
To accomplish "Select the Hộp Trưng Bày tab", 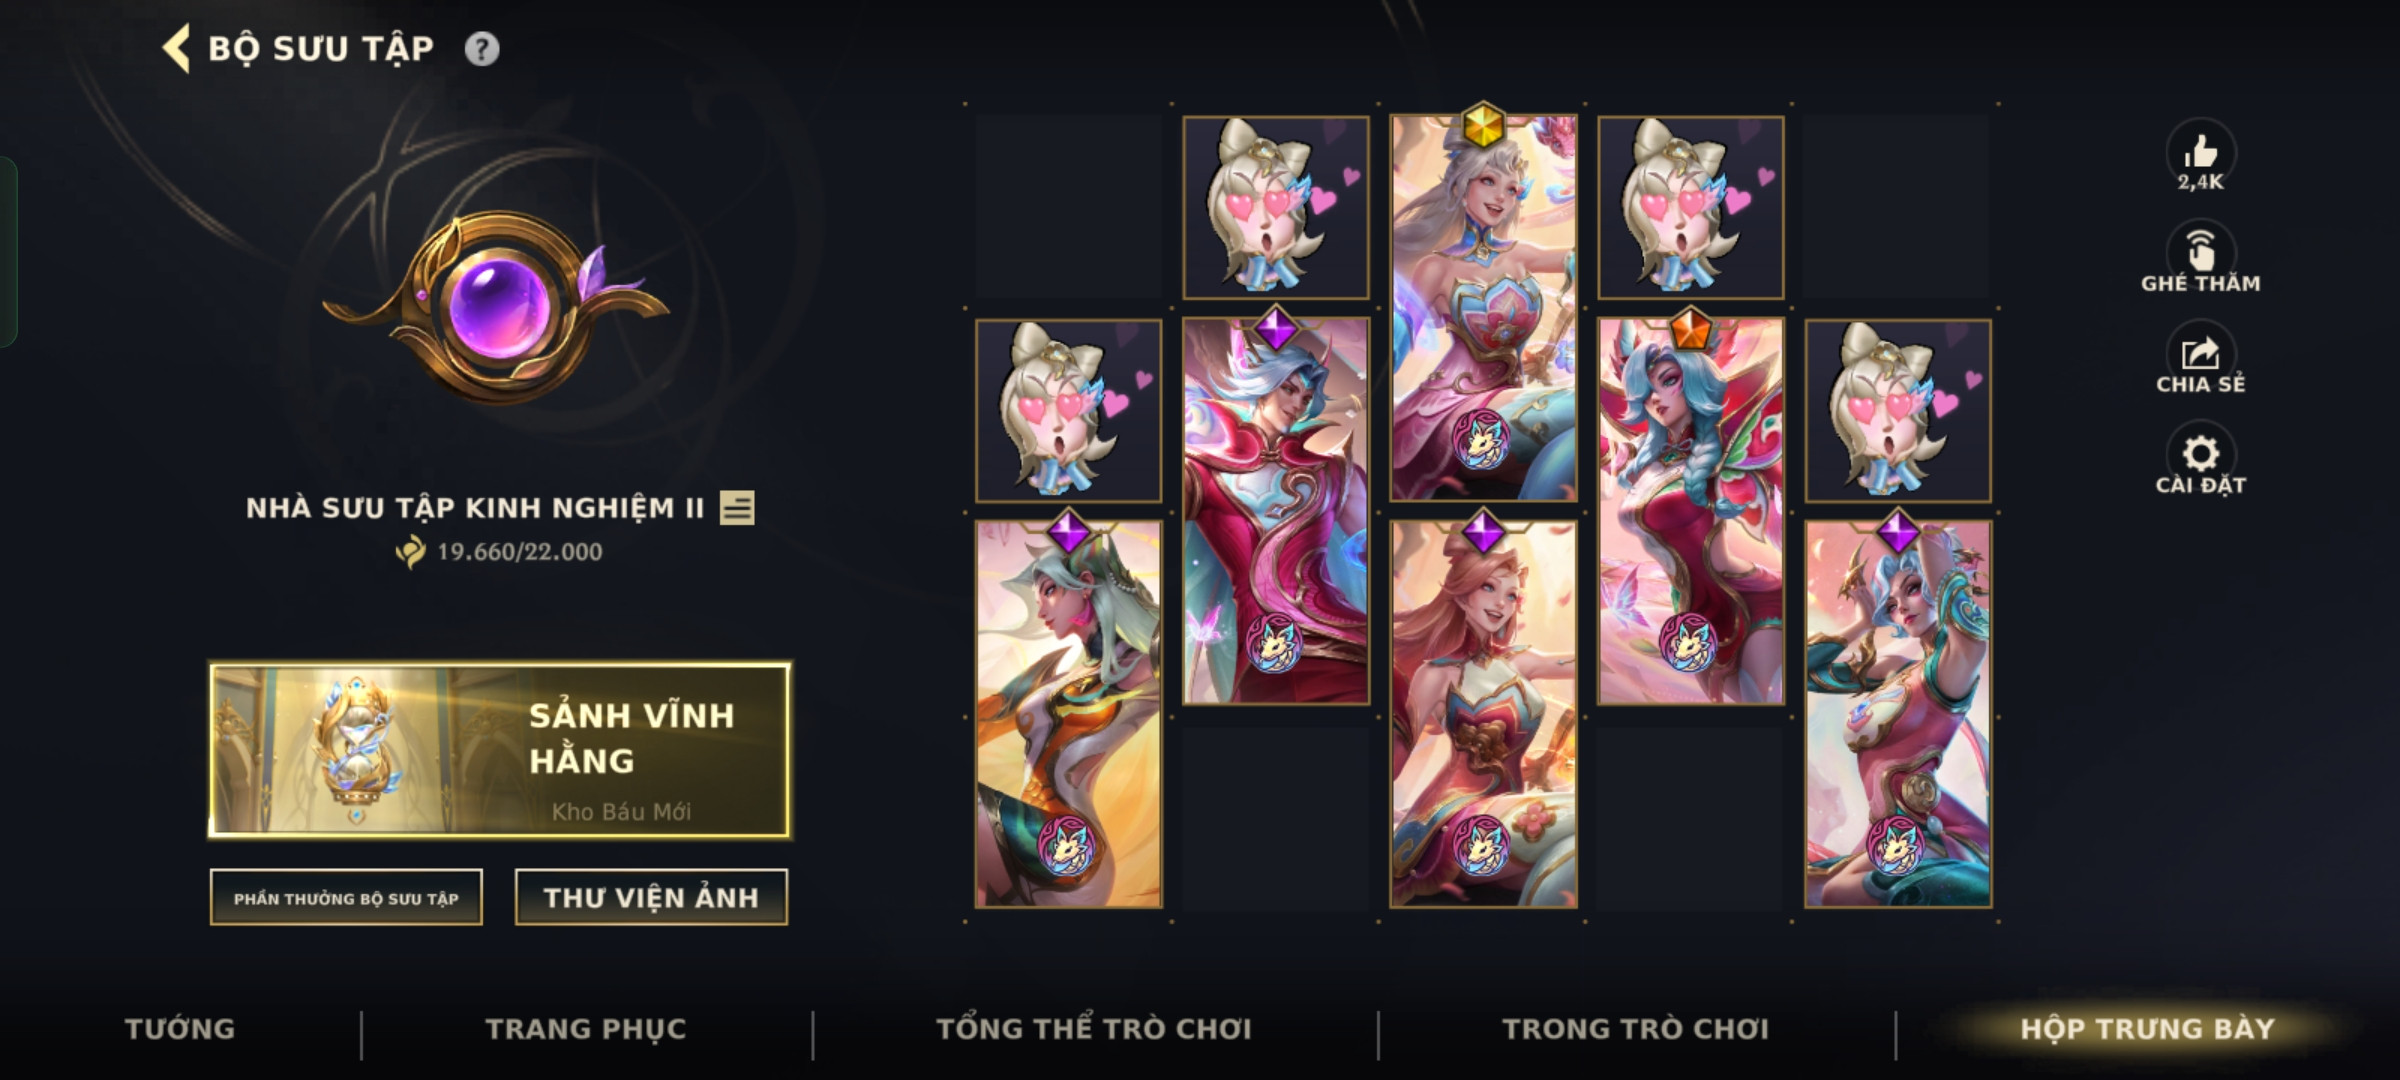I will click(x=2147, y=1029).
